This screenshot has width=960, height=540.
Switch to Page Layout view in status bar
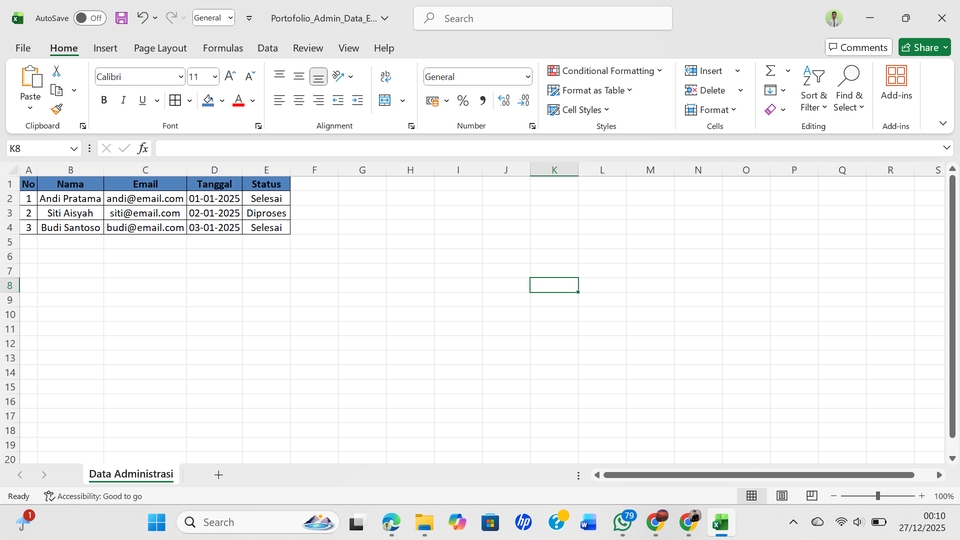pos(782,496)
